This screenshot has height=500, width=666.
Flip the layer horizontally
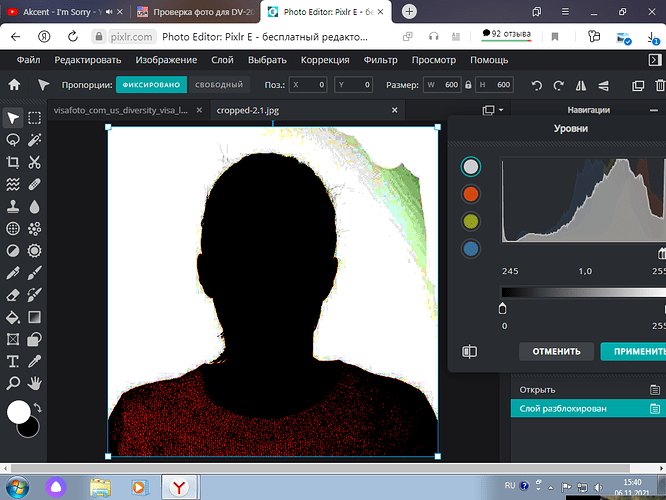click(x=581, y=85)
